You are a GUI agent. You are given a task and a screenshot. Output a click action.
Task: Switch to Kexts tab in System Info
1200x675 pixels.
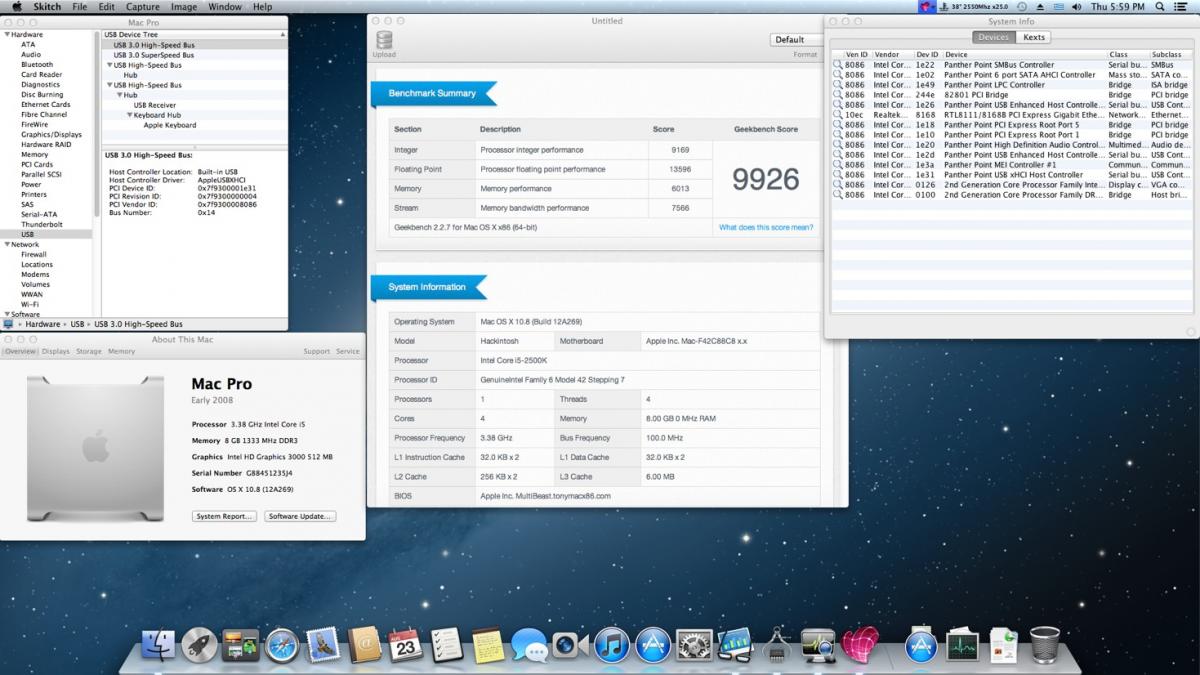point(1034,37)
